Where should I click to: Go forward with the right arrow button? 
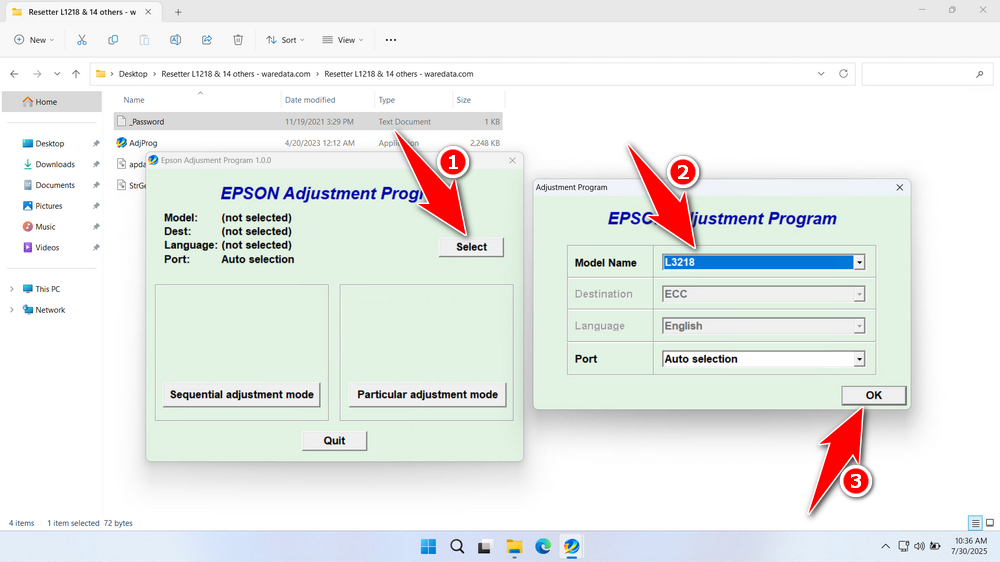[x=37, y=74]
